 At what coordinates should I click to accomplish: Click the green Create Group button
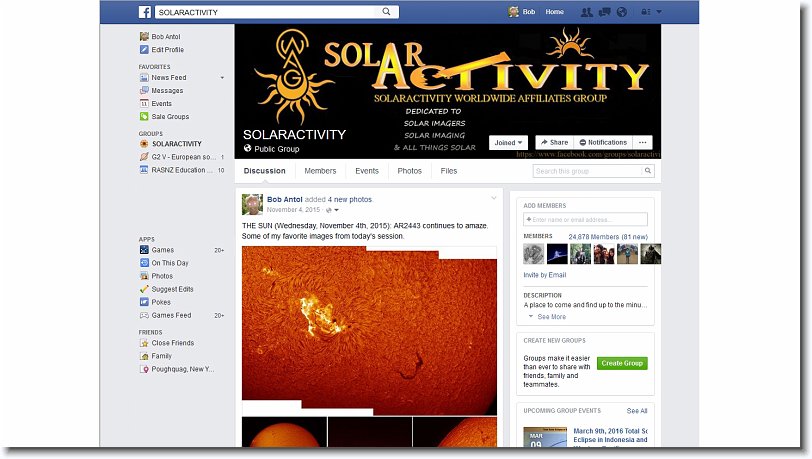coord(622,363)
